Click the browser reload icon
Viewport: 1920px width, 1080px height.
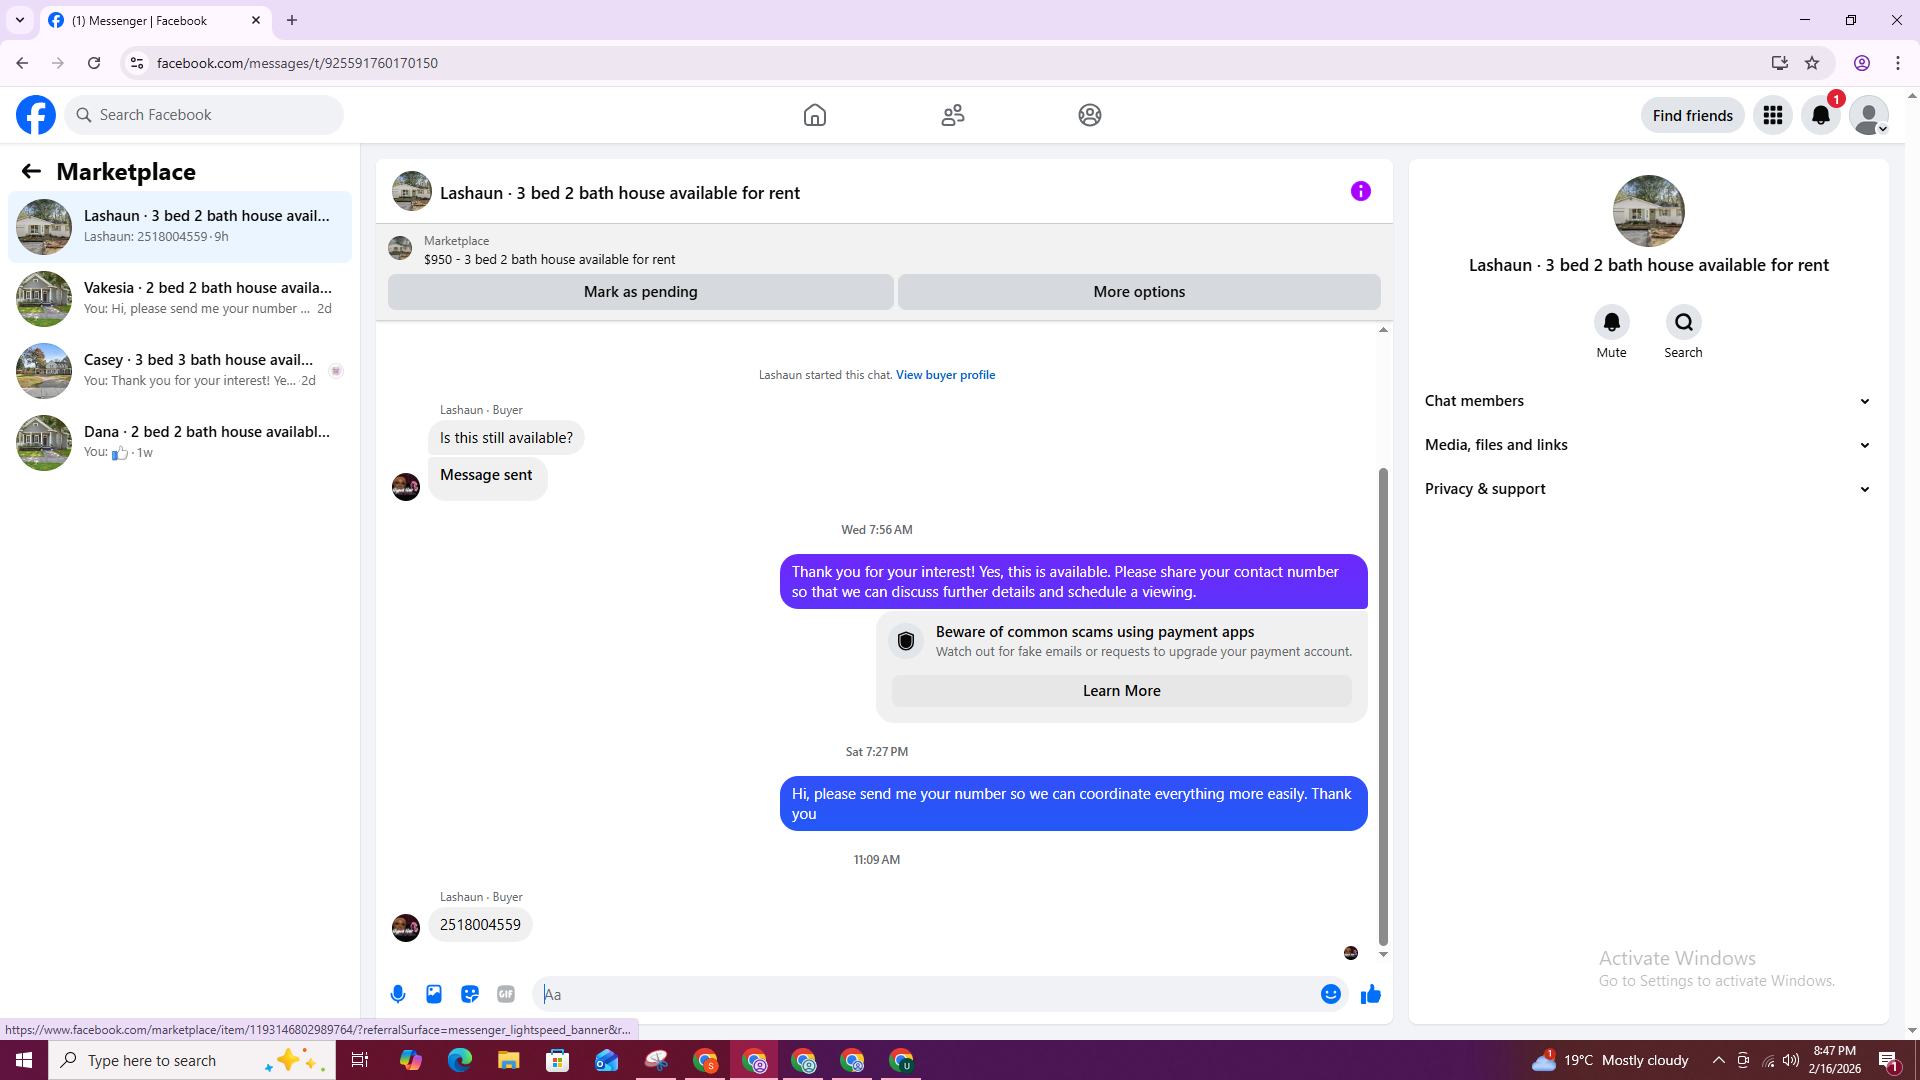coord(94,63)
